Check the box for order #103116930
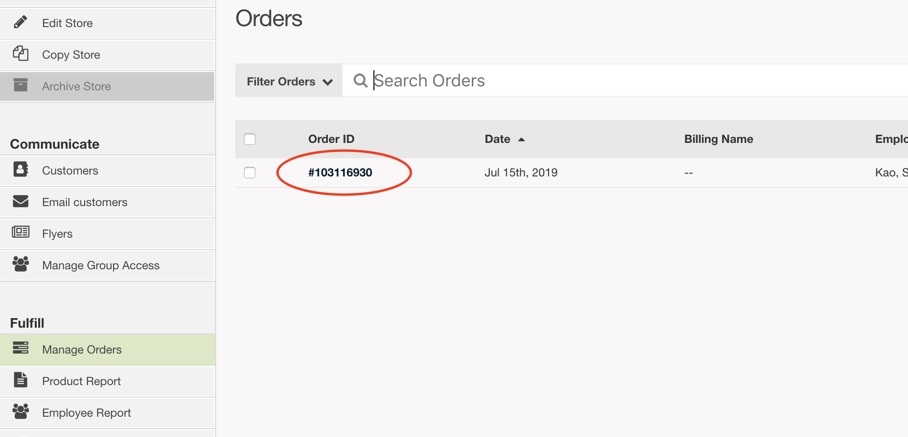The image size is (908, 437). (250, 172)
